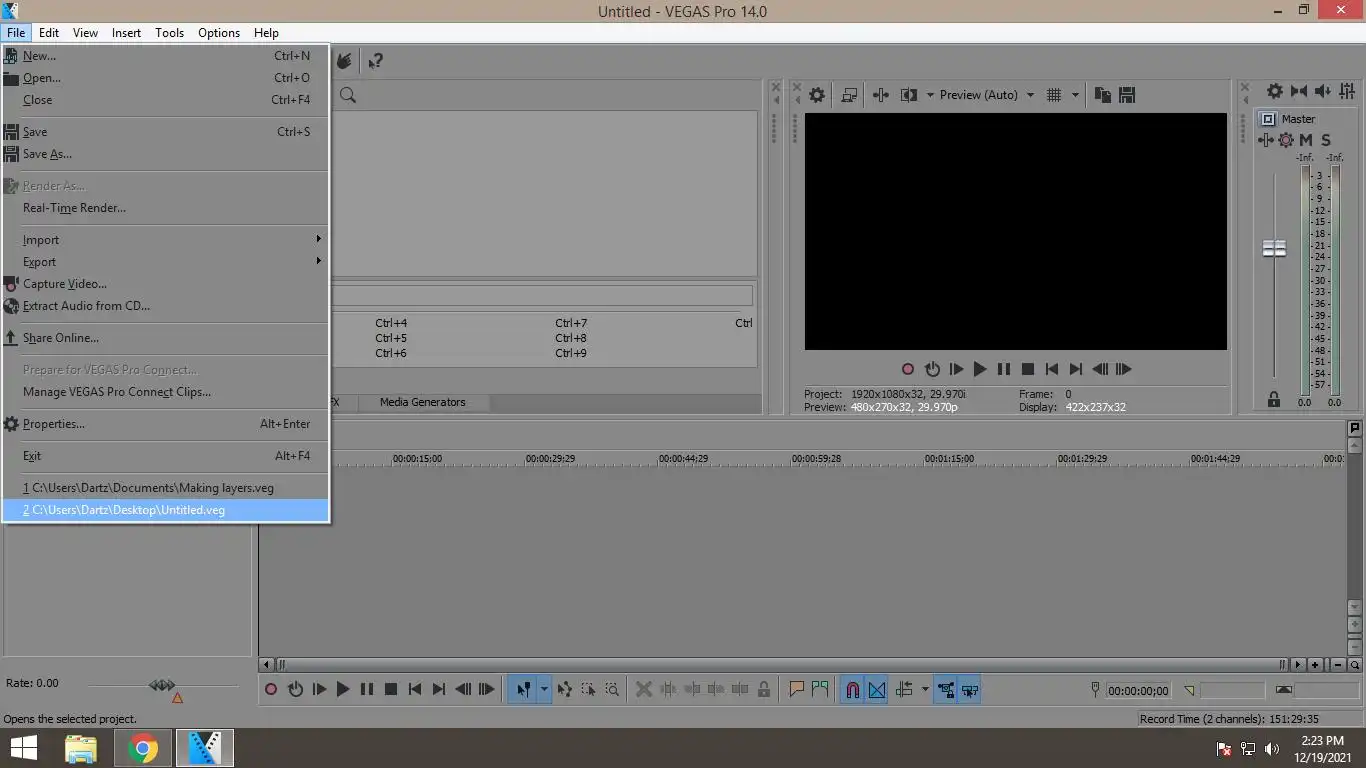Click Stop in timeline transport bar
Screen dimensions: 1366x768
[x=391, y=689]
